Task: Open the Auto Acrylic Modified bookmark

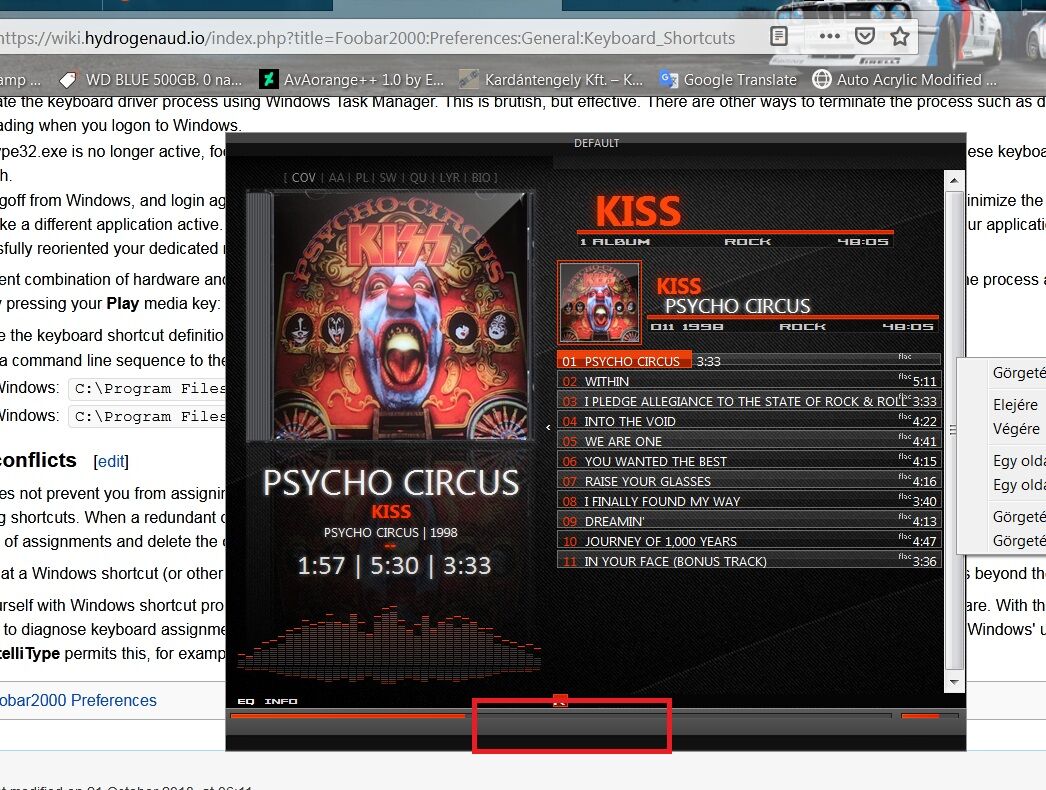Action: pyautogui.click(x=905, y=79)
